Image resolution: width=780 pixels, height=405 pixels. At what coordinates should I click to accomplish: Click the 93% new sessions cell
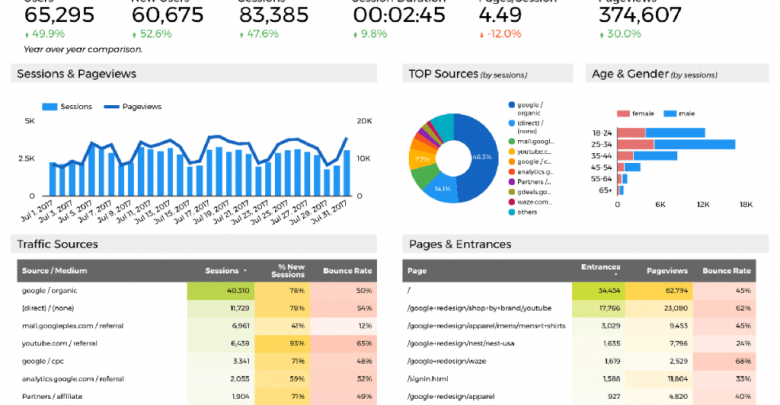283,343
